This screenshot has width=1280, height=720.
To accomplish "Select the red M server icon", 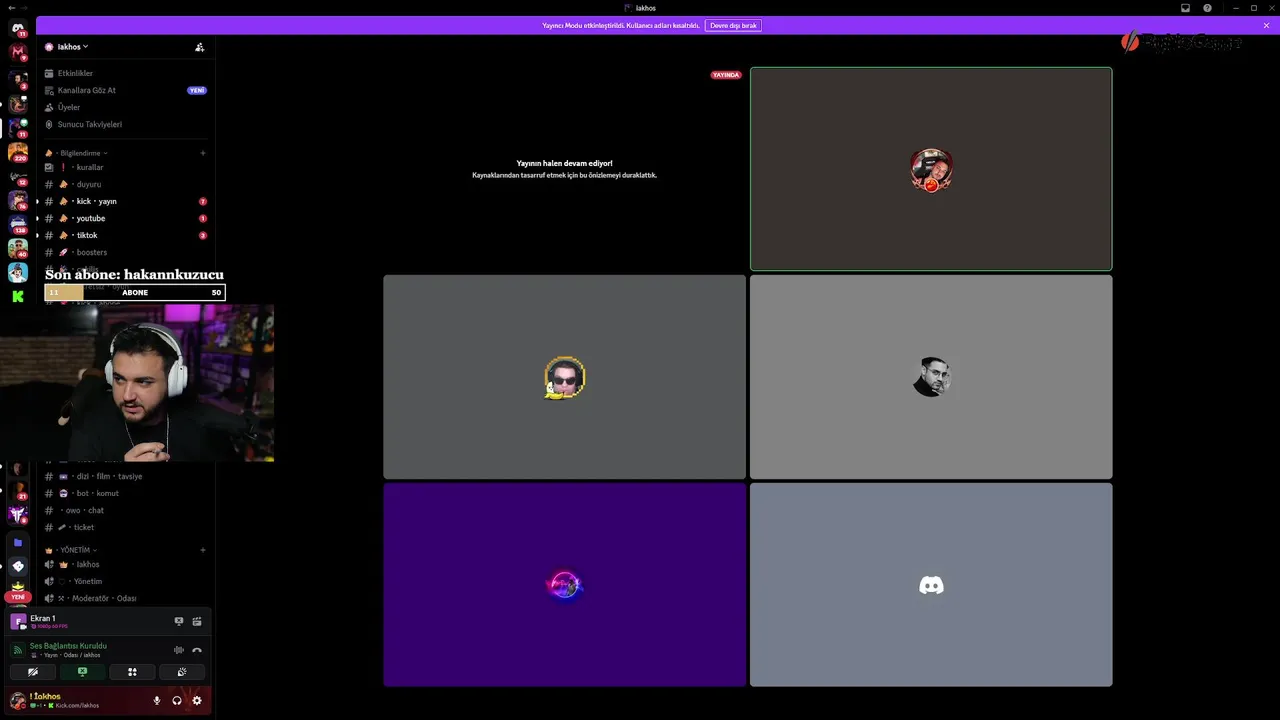I will pos(18,52).
